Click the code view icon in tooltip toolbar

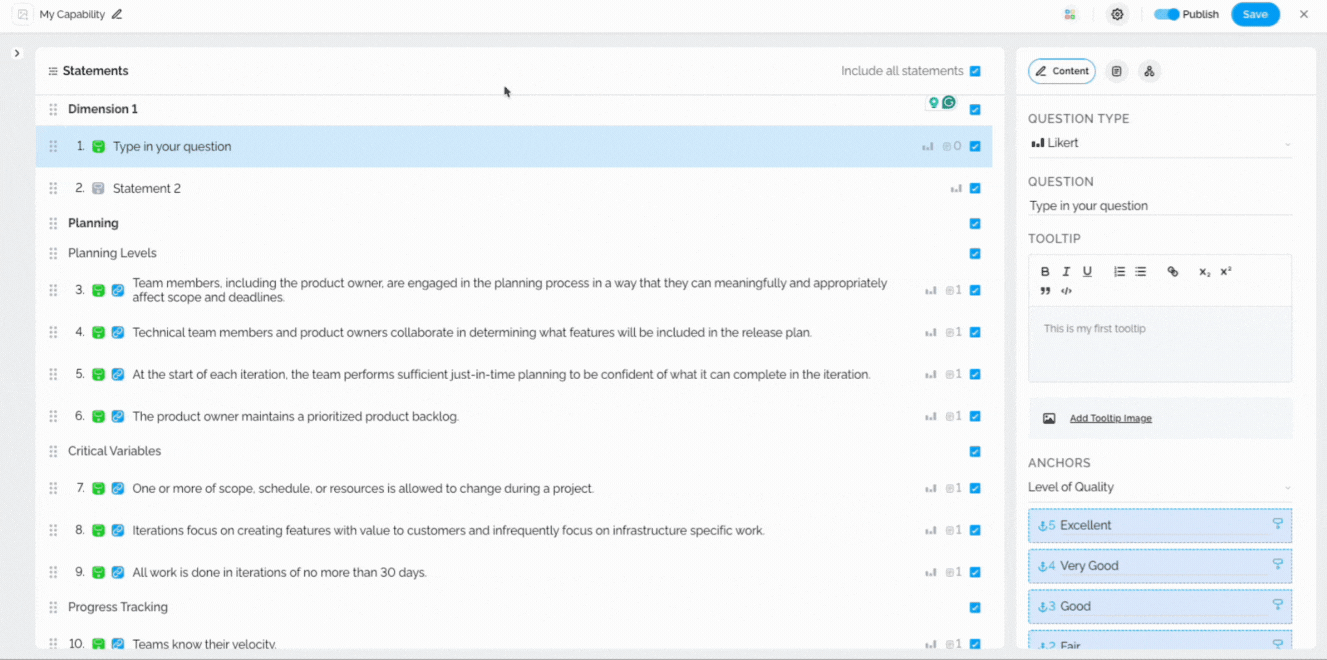pyautogui.click(x=1066, y=291)
